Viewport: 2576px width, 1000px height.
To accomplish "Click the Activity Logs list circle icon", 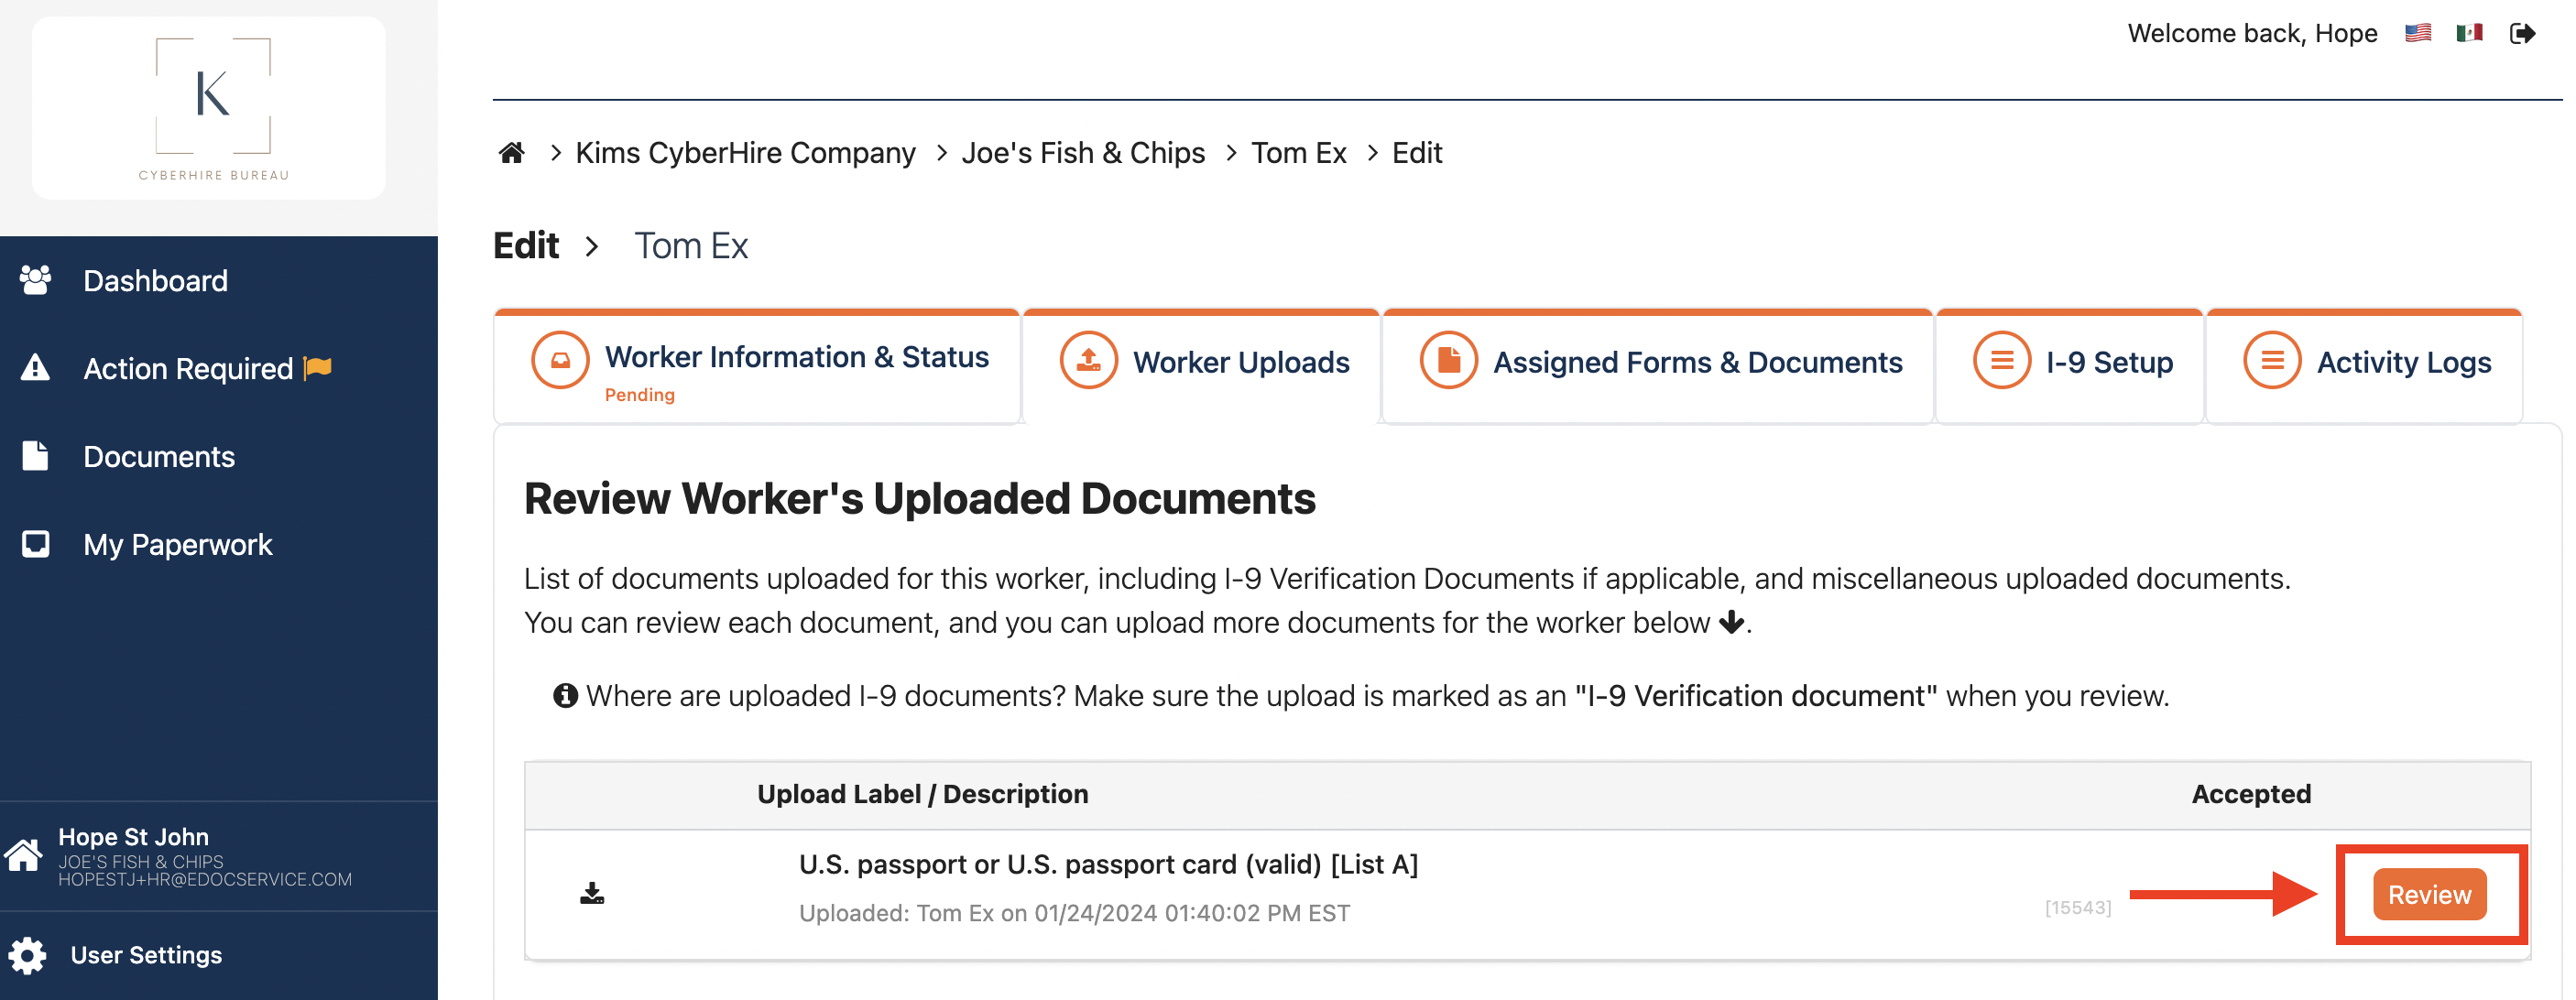I will (x=2272, y=360).
